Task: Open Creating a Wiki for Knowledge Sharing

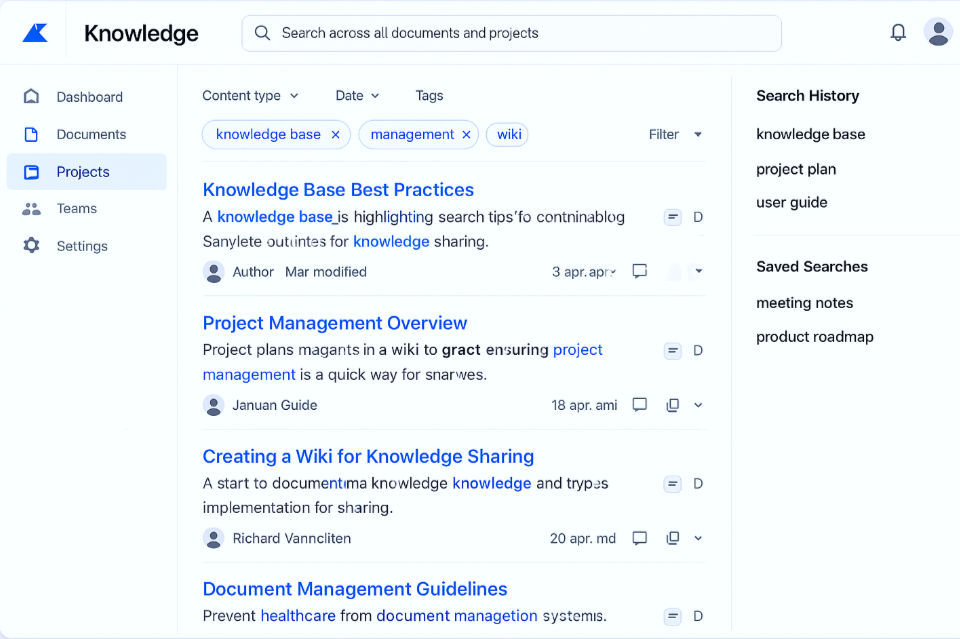Action: pos(368,456)
